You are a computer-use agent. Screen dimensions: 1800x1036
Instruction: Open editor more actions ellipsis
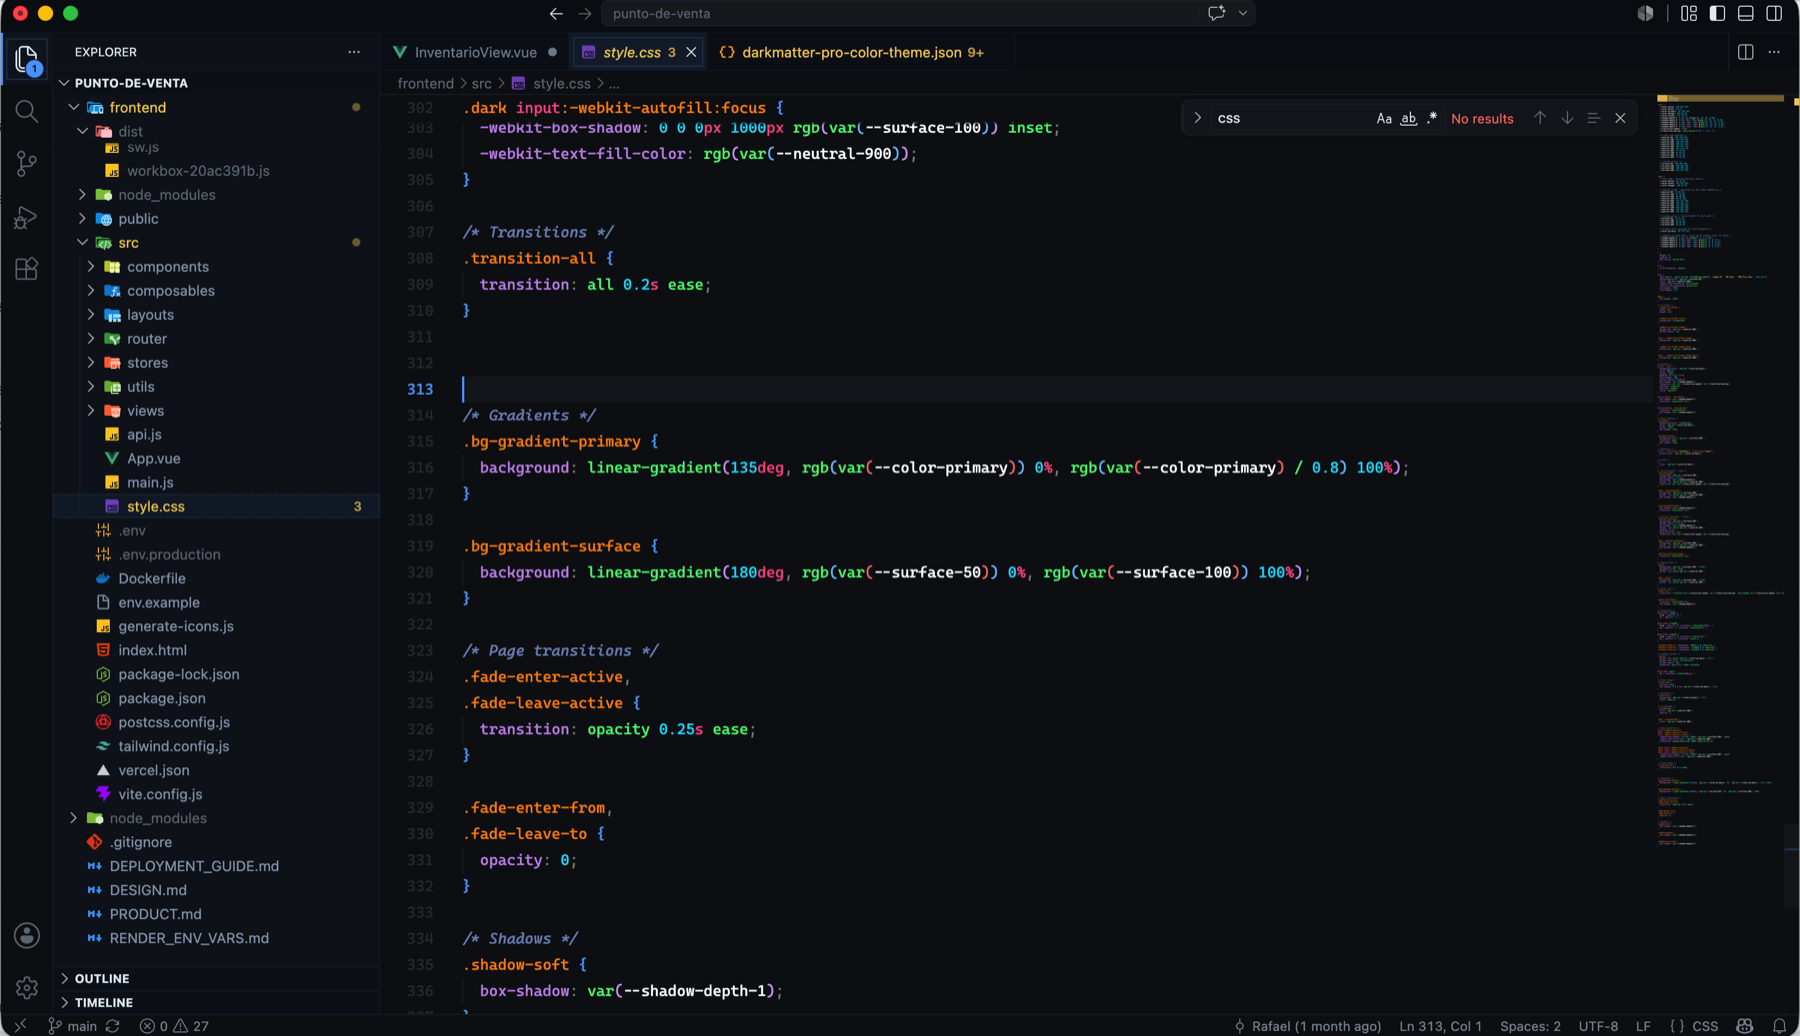point(1775,52)
